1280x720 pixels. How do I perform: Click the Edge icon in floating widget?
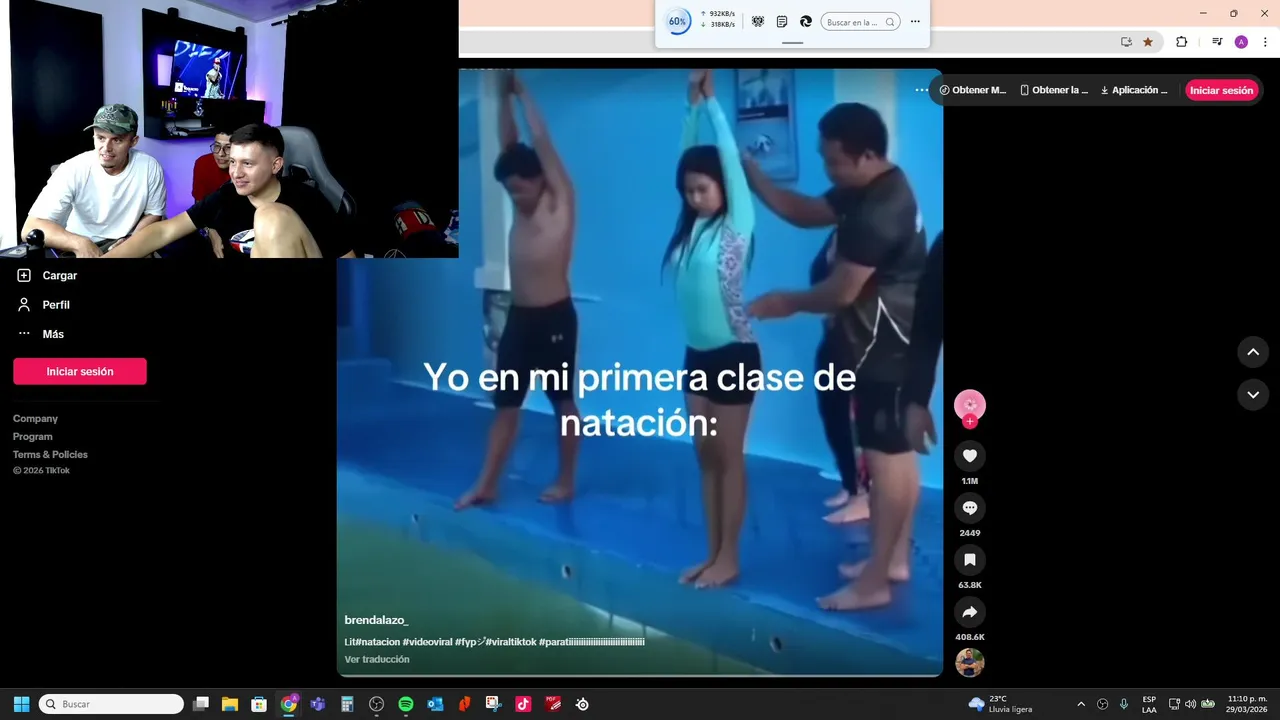[x=806, y=21]
